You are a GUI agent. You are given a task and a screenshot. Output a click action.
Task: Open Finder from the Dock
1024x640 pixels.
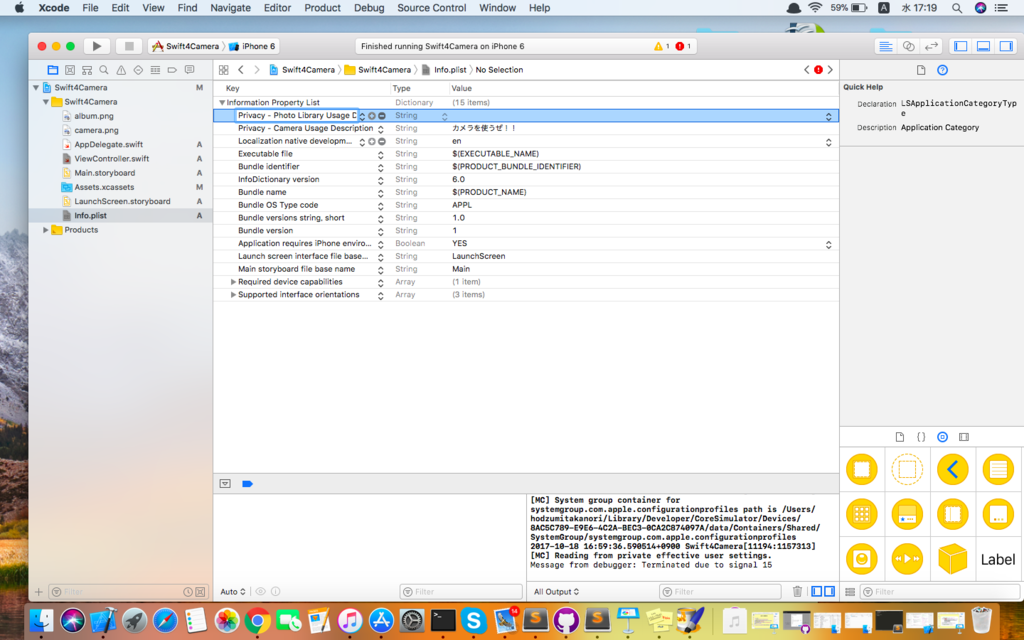click(41, 620)
